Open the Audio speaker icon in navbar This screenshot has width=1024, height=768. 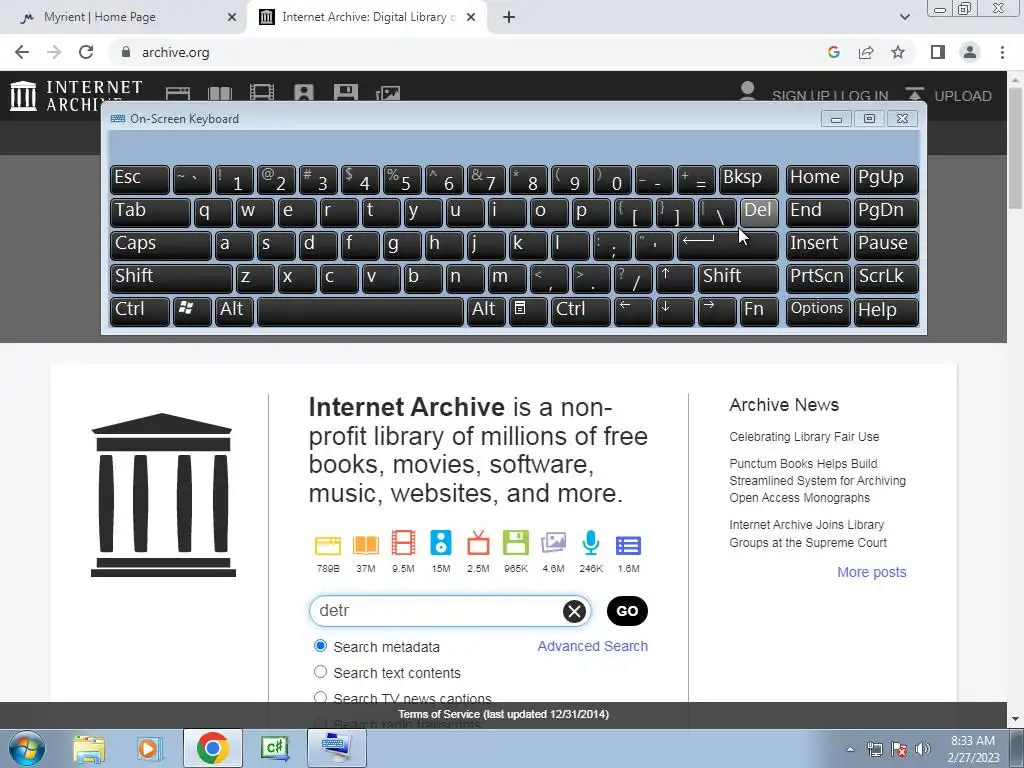(x=304, y=93)
